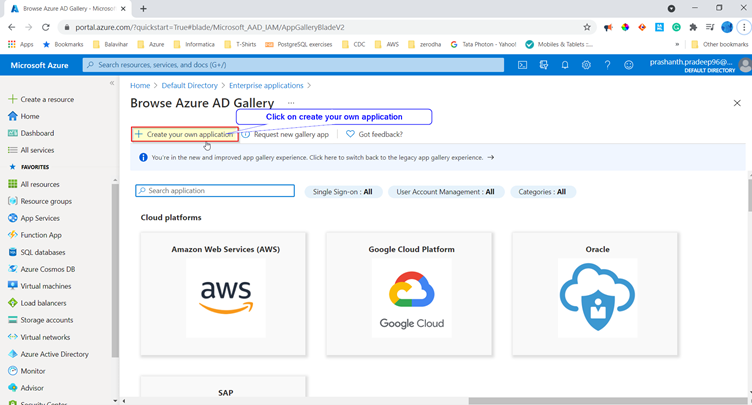Open the help question mark
752x405 pixels.
pos(607,65)
